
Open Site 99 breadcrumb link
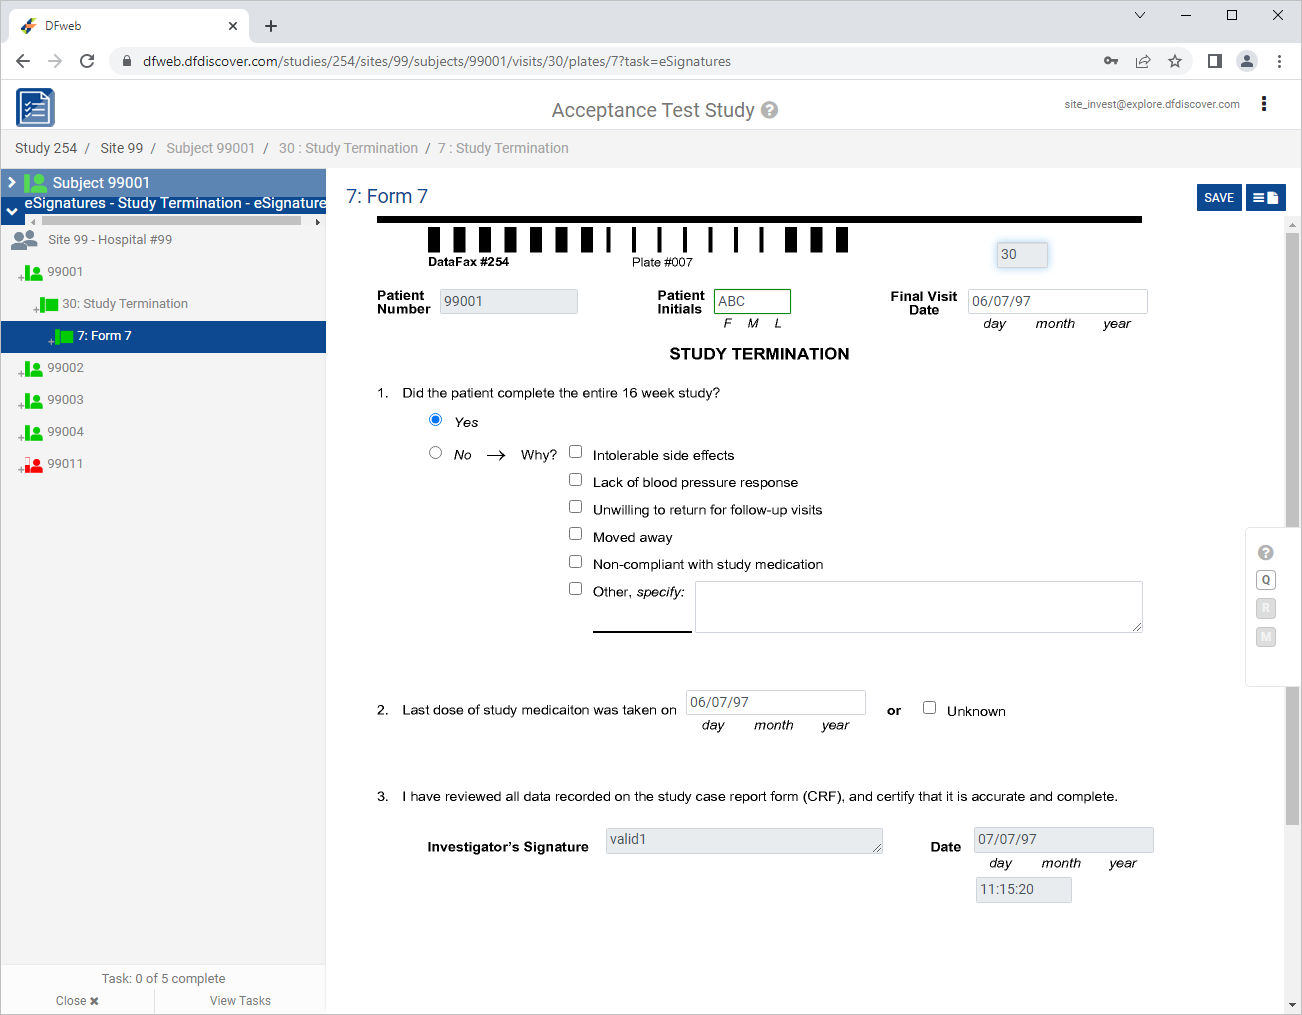(121, 148)
